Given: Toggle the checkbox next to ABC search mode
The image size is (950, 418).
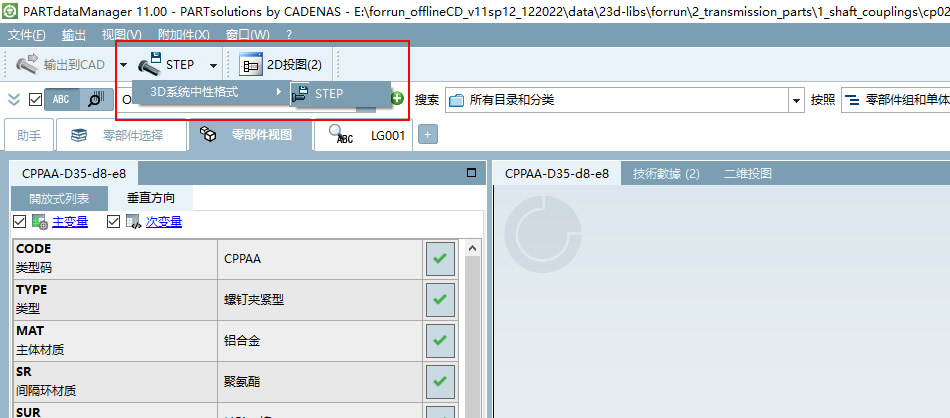Looking at the screenshot, I should pyautogui.click(x=35, y=99).
